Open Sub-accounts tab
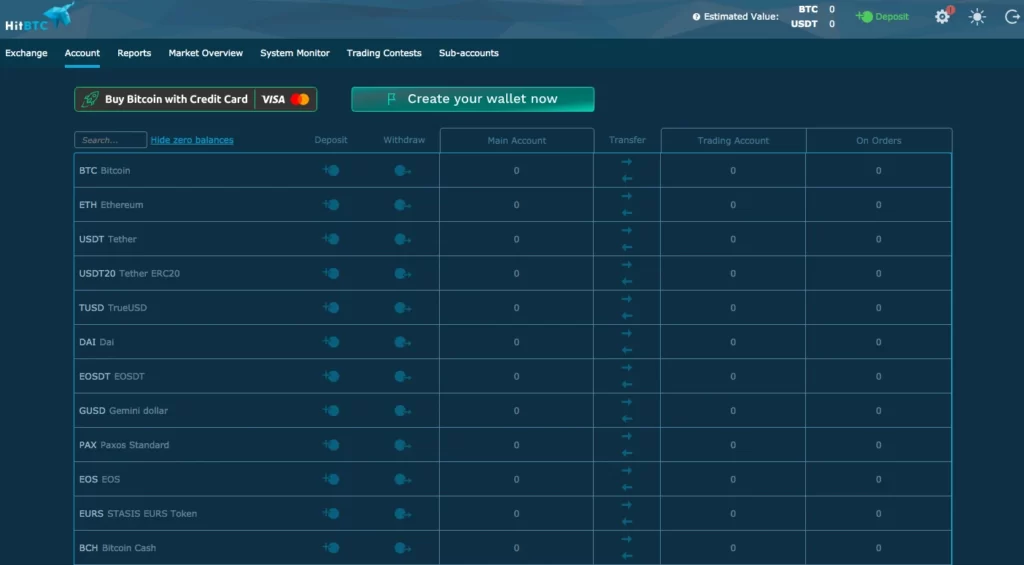1024x565 pixels. coord(469,53)
